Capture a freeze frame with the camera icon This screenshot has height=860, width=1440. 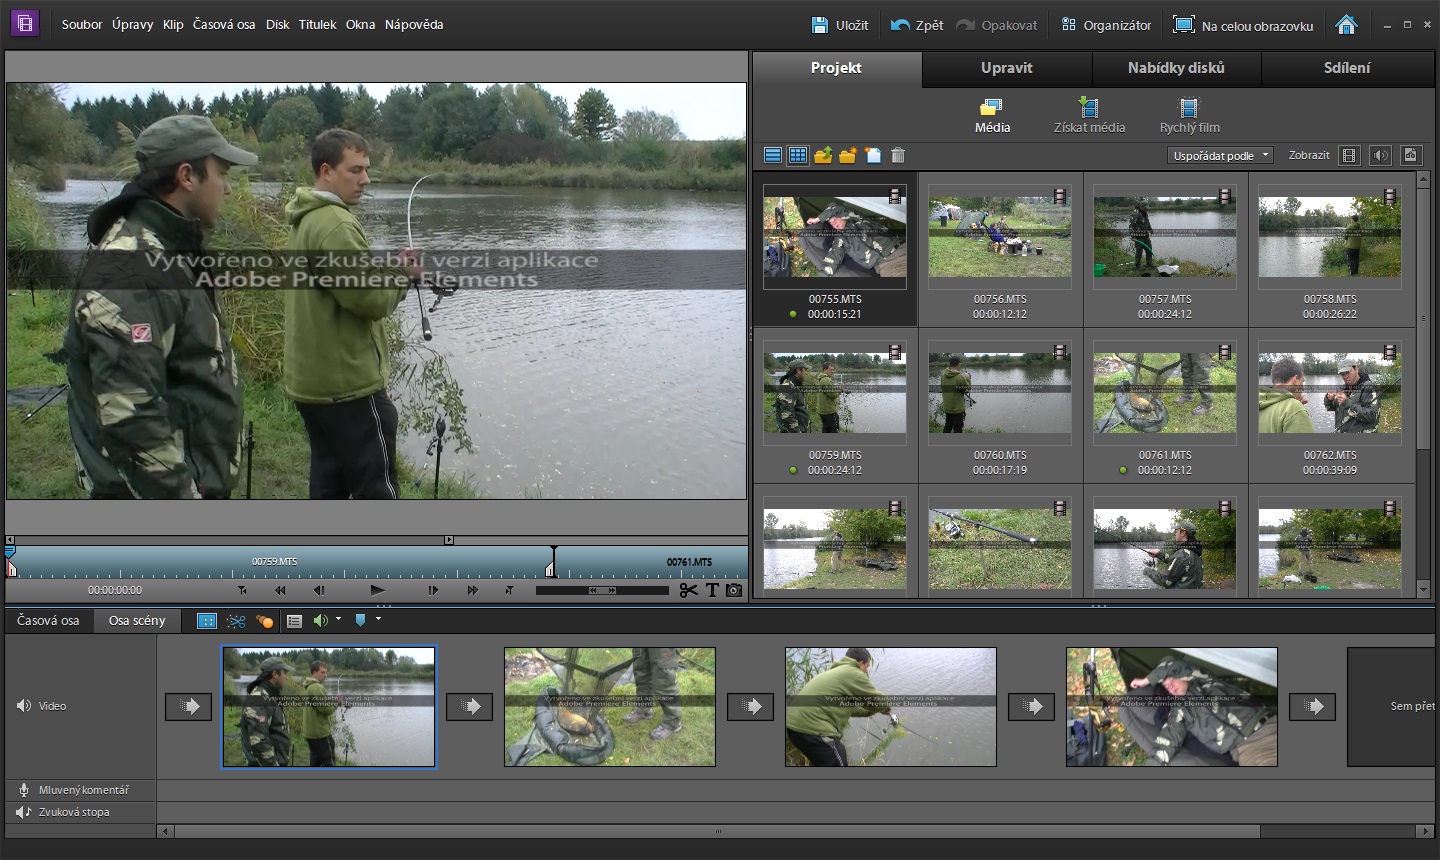(x=734, y=590)
